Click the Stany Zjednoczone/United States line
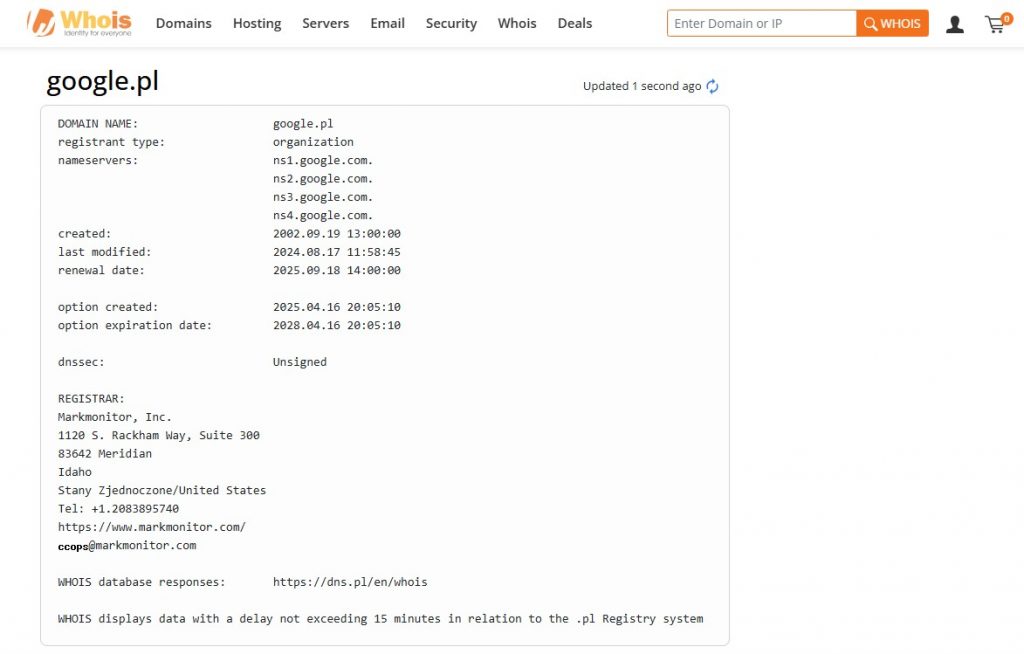The height and width of the screenshot is (654, 1024). 161,490
